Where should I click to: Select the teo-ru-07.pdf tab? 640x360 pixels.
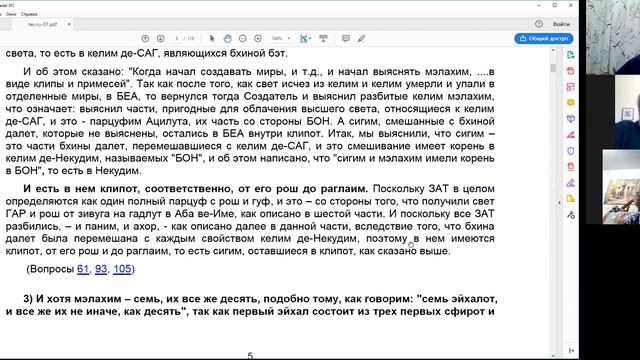click(x=42, y=24)
